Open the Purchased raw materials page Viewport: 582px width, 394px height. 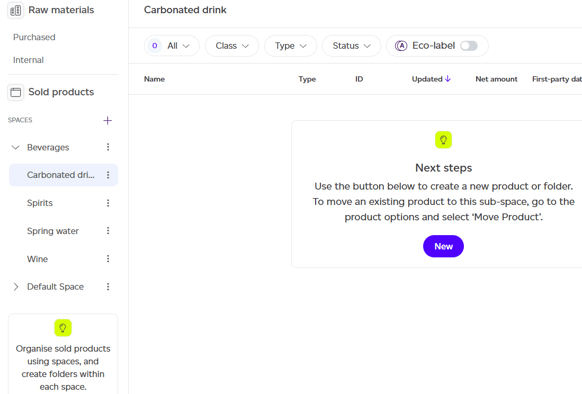[x=34, y=37]
